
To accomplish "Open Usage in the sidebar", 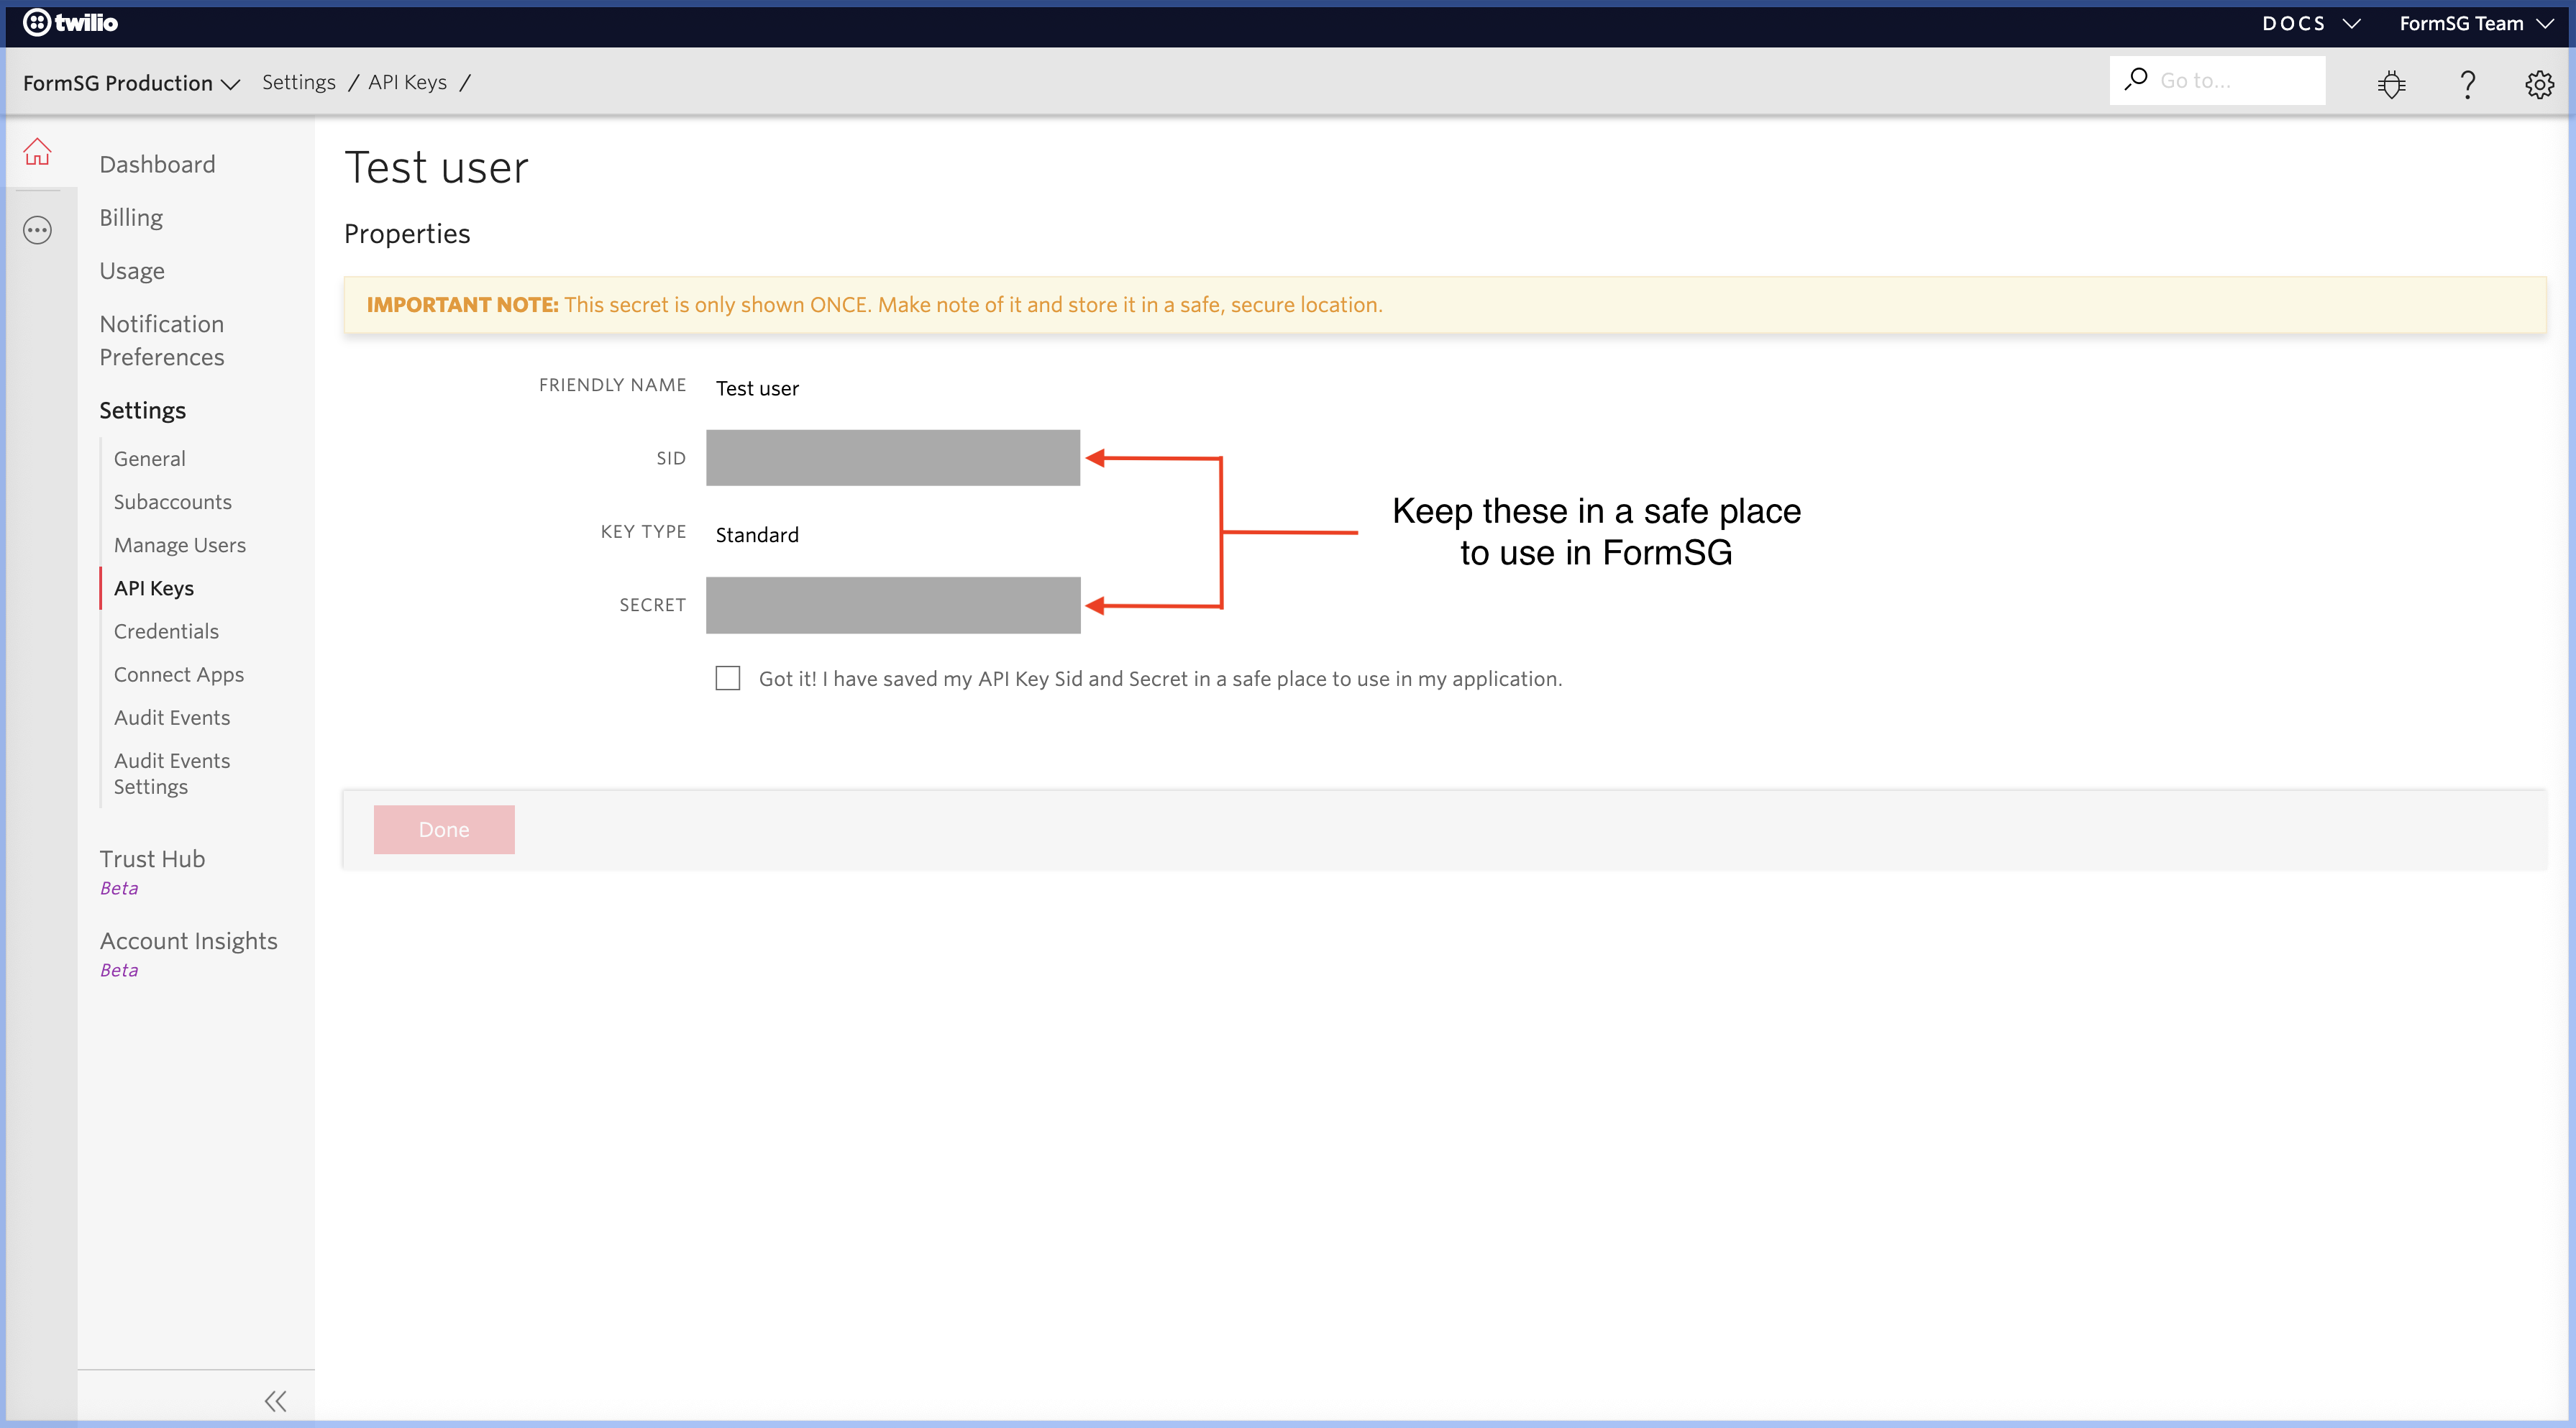I will pos(132,271).
